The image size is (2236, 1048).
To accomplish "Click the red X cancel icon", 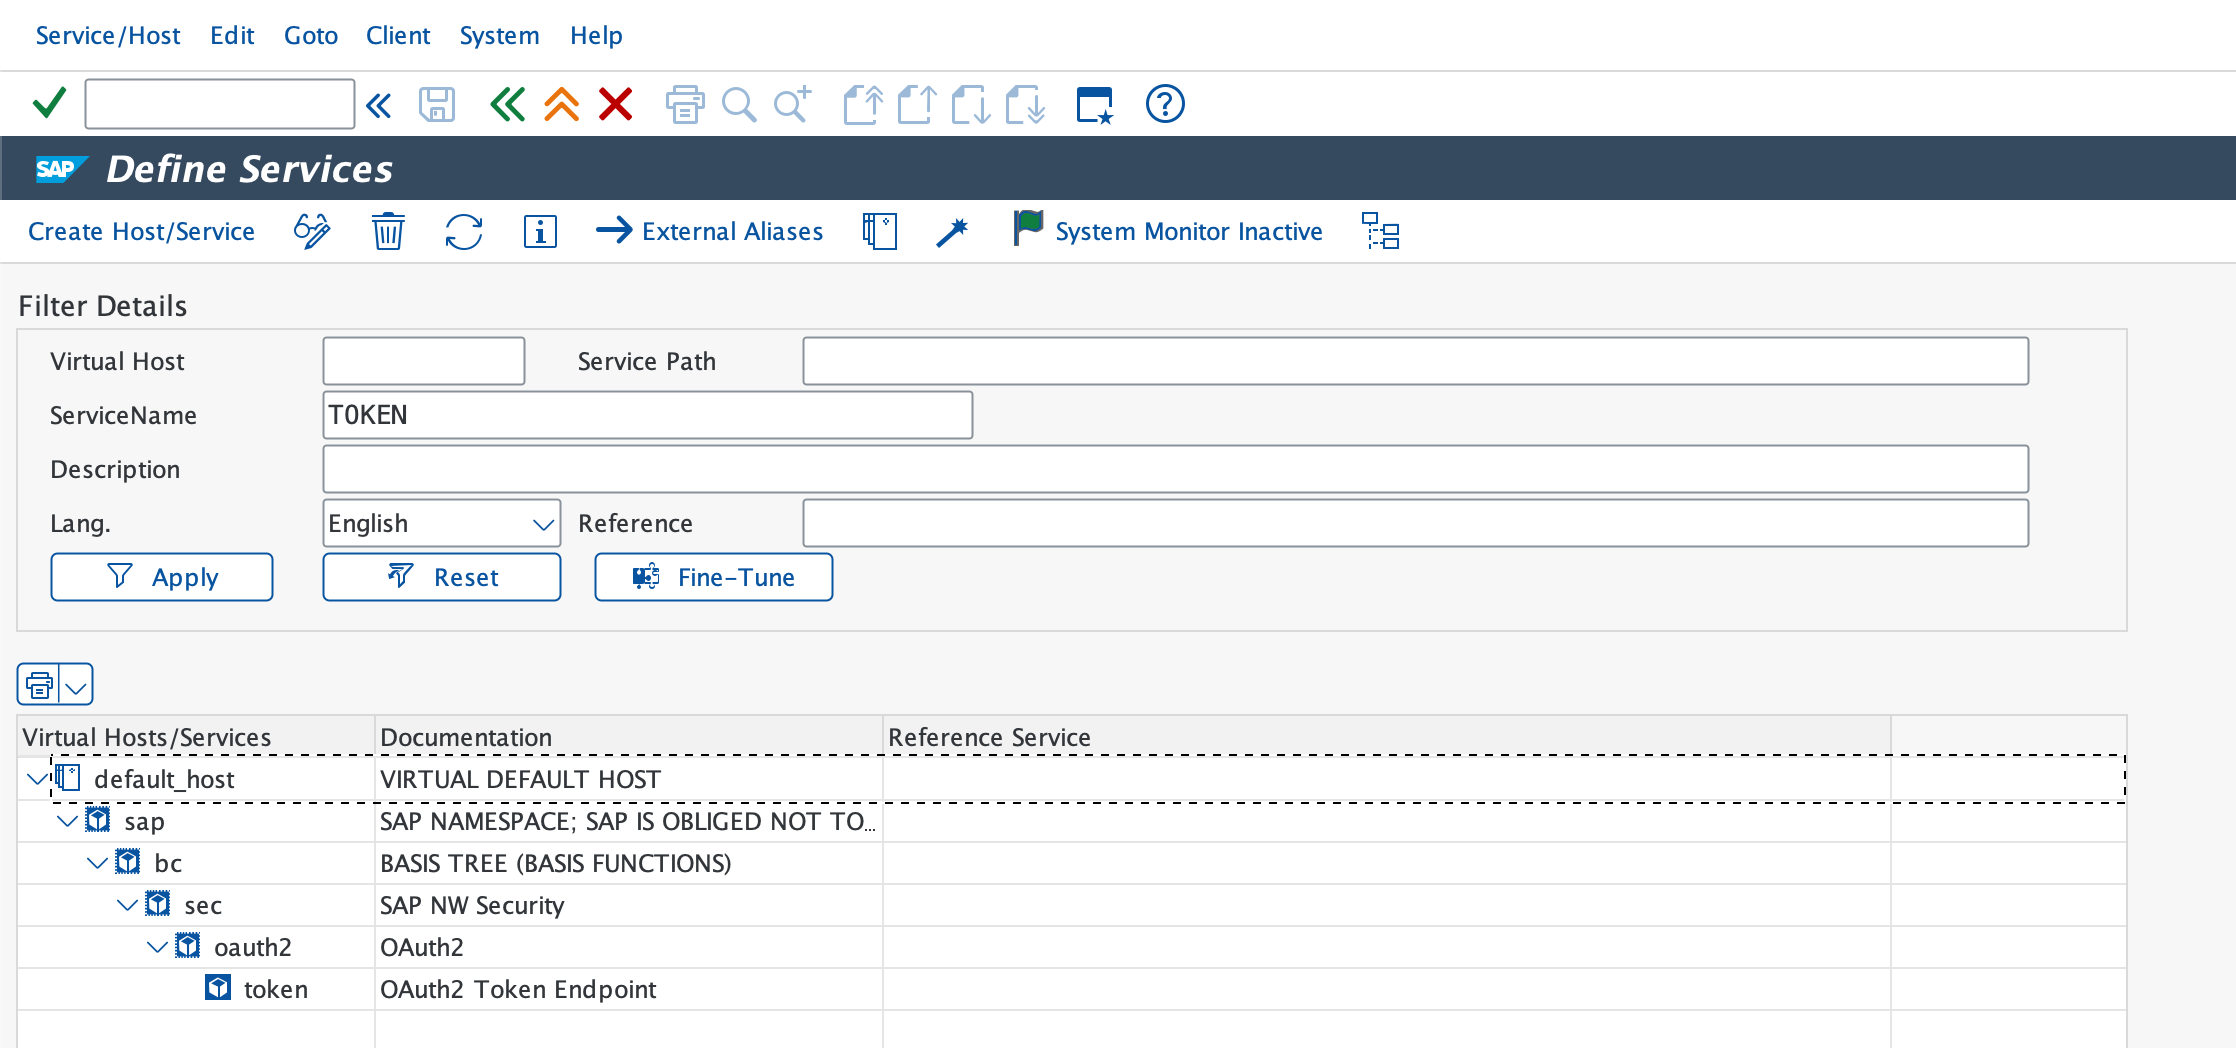I will (615, 104).
